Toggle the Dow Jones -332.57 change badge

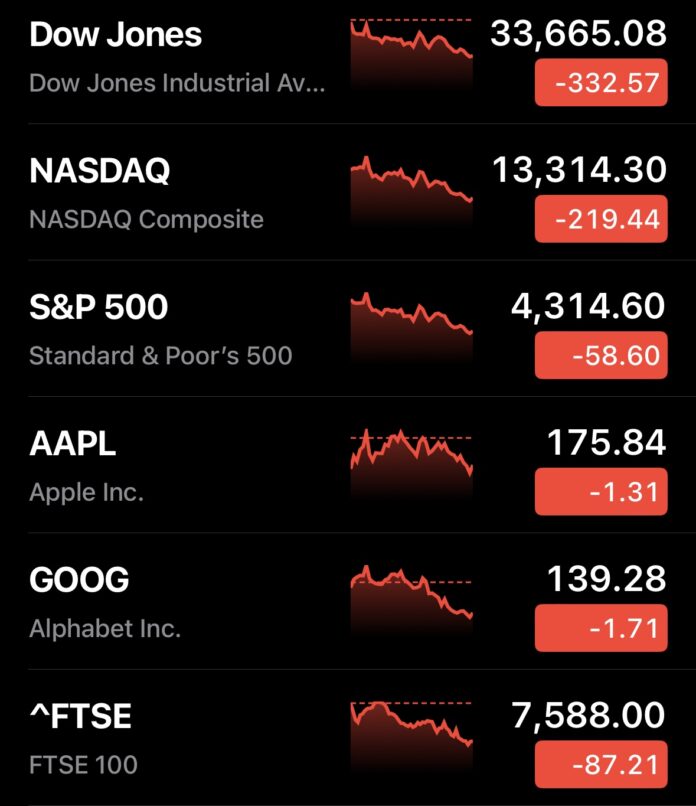pos(601,83)
